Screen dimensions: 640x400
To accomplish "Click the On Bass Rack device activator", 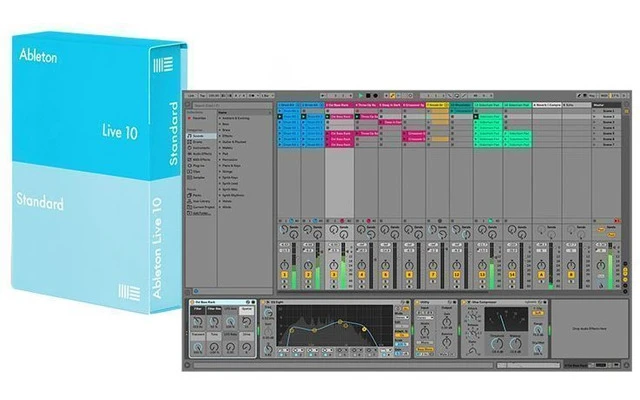I will 192,302.
